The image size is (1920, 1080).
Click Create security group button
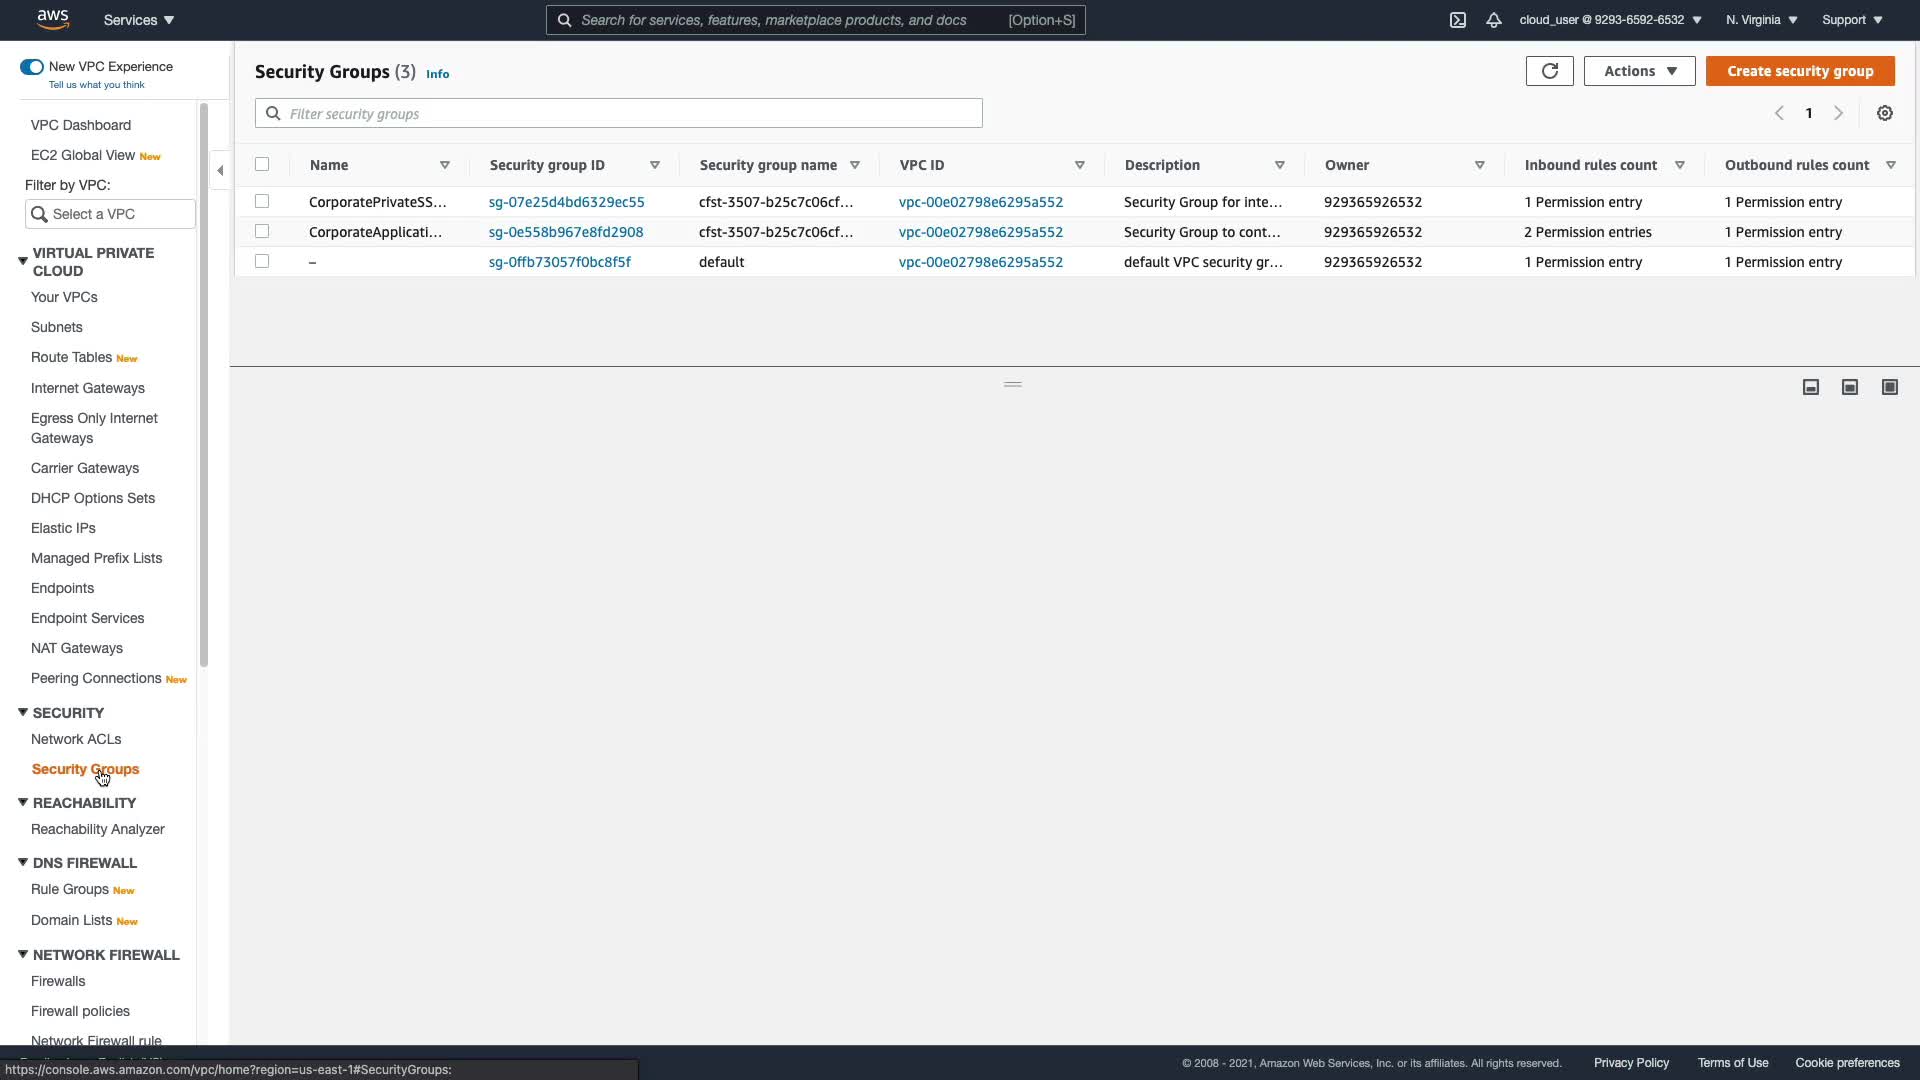click(1799, 71)
